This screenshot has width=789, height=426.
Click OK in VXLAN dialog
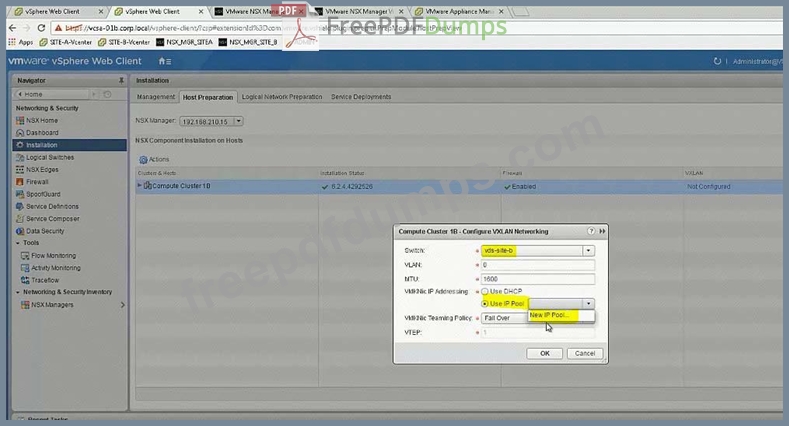544,354
